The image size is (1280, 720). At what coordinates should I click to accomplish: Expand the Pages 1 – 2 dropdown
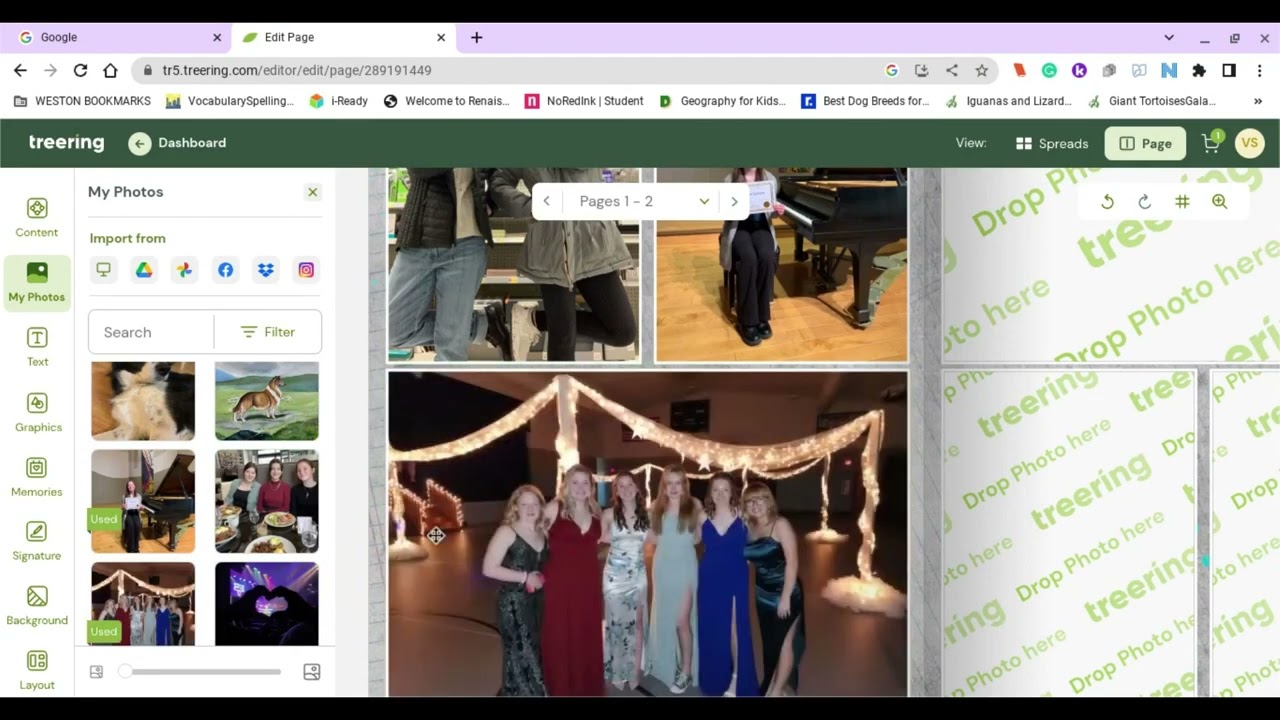644,202
